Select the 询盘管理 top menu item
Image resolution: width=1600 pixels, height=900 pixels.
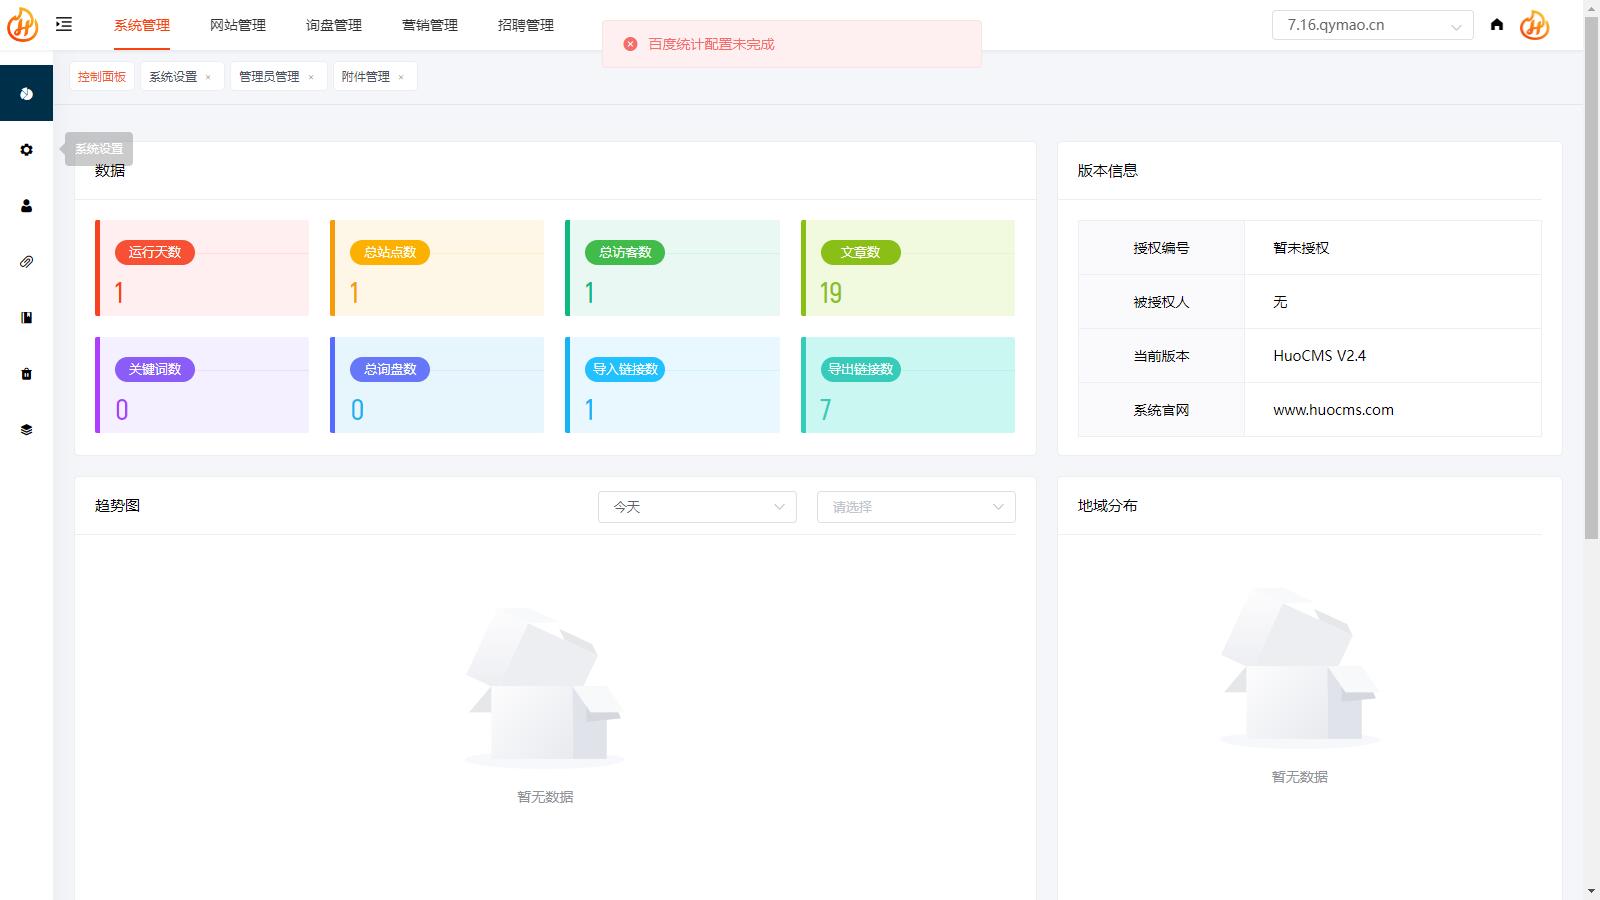point(334,25)
